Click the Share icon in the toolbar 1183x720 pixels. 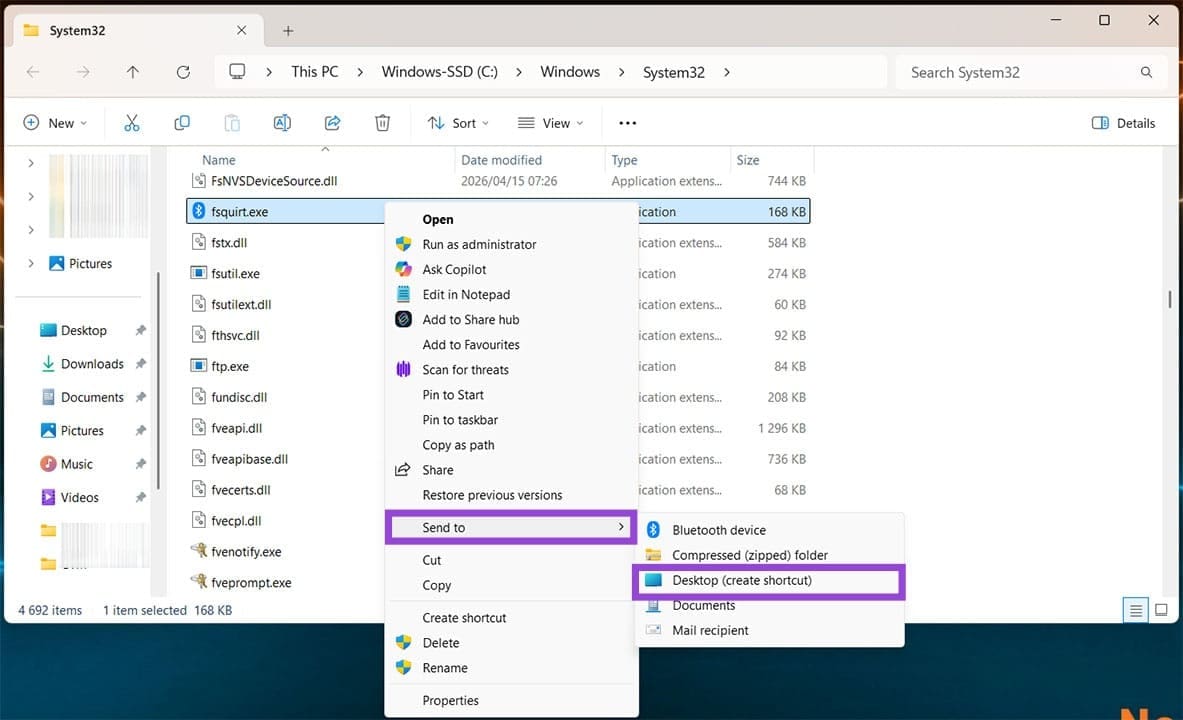coord(331,122)
